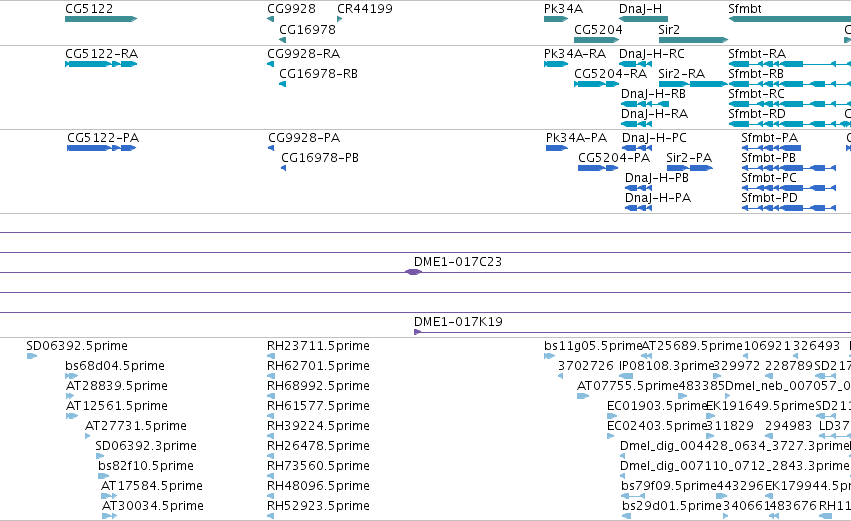
Task: Select the Sfmbt-RB transcript glyph
Action: pyautogui.click(x=790, y=84)
